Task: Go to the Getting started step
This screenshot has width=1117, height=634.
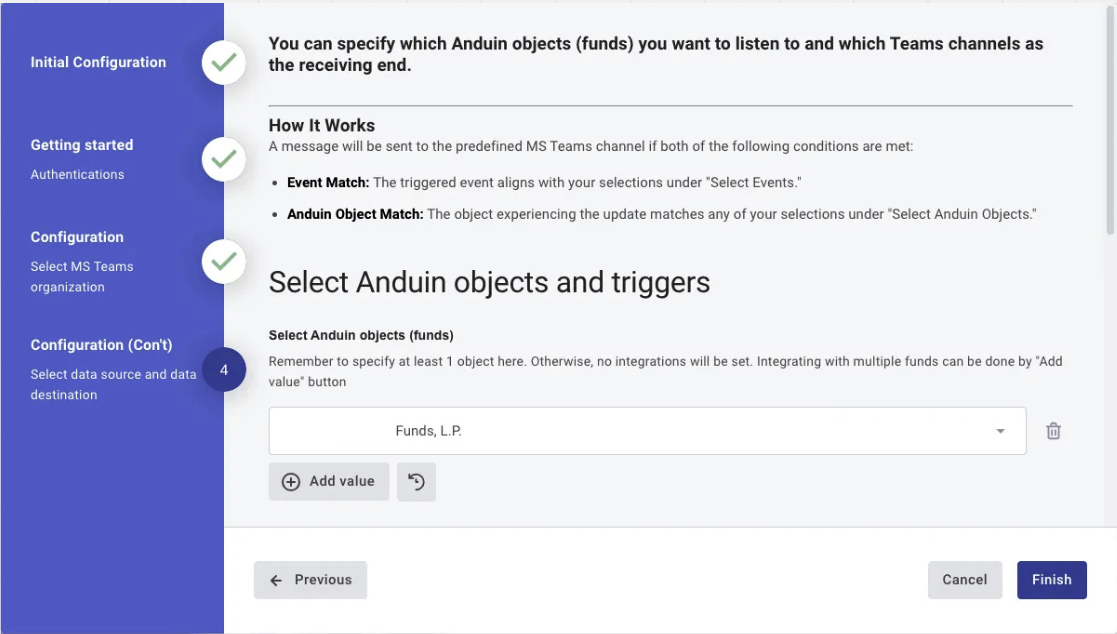Action: click(x=82, y=145)
